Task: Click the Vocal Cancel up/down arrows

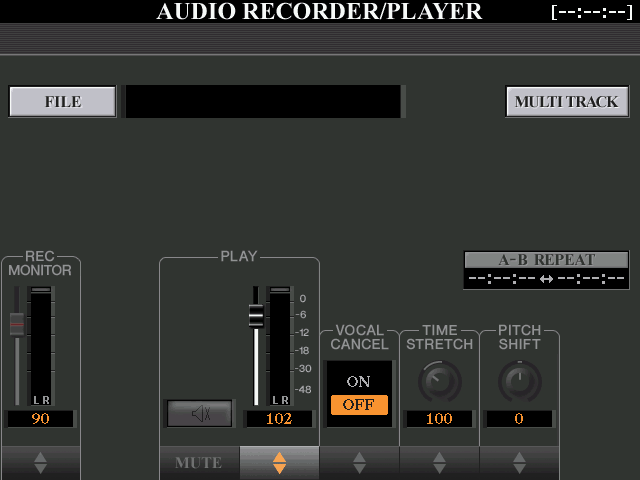Action: tap(359, 463)
